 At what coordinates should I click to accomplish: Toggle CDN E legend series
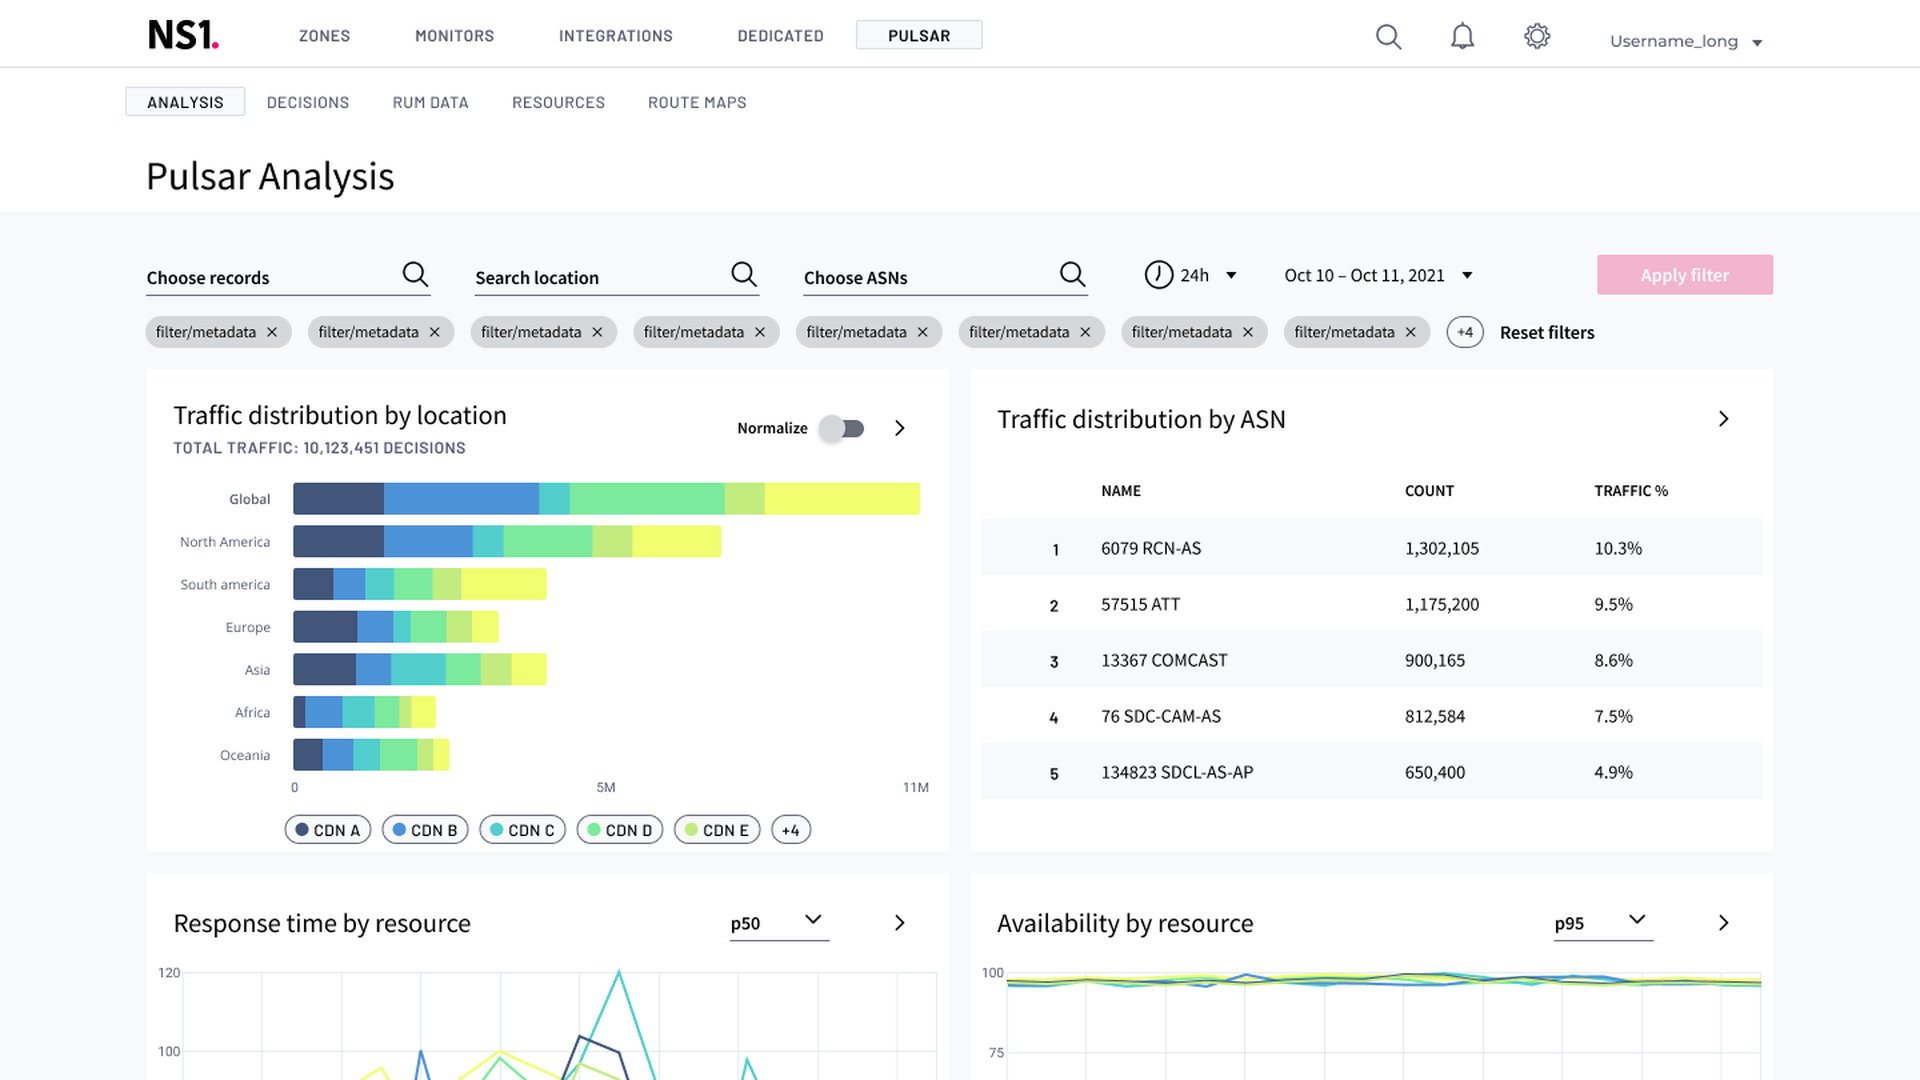coord(717,830)
